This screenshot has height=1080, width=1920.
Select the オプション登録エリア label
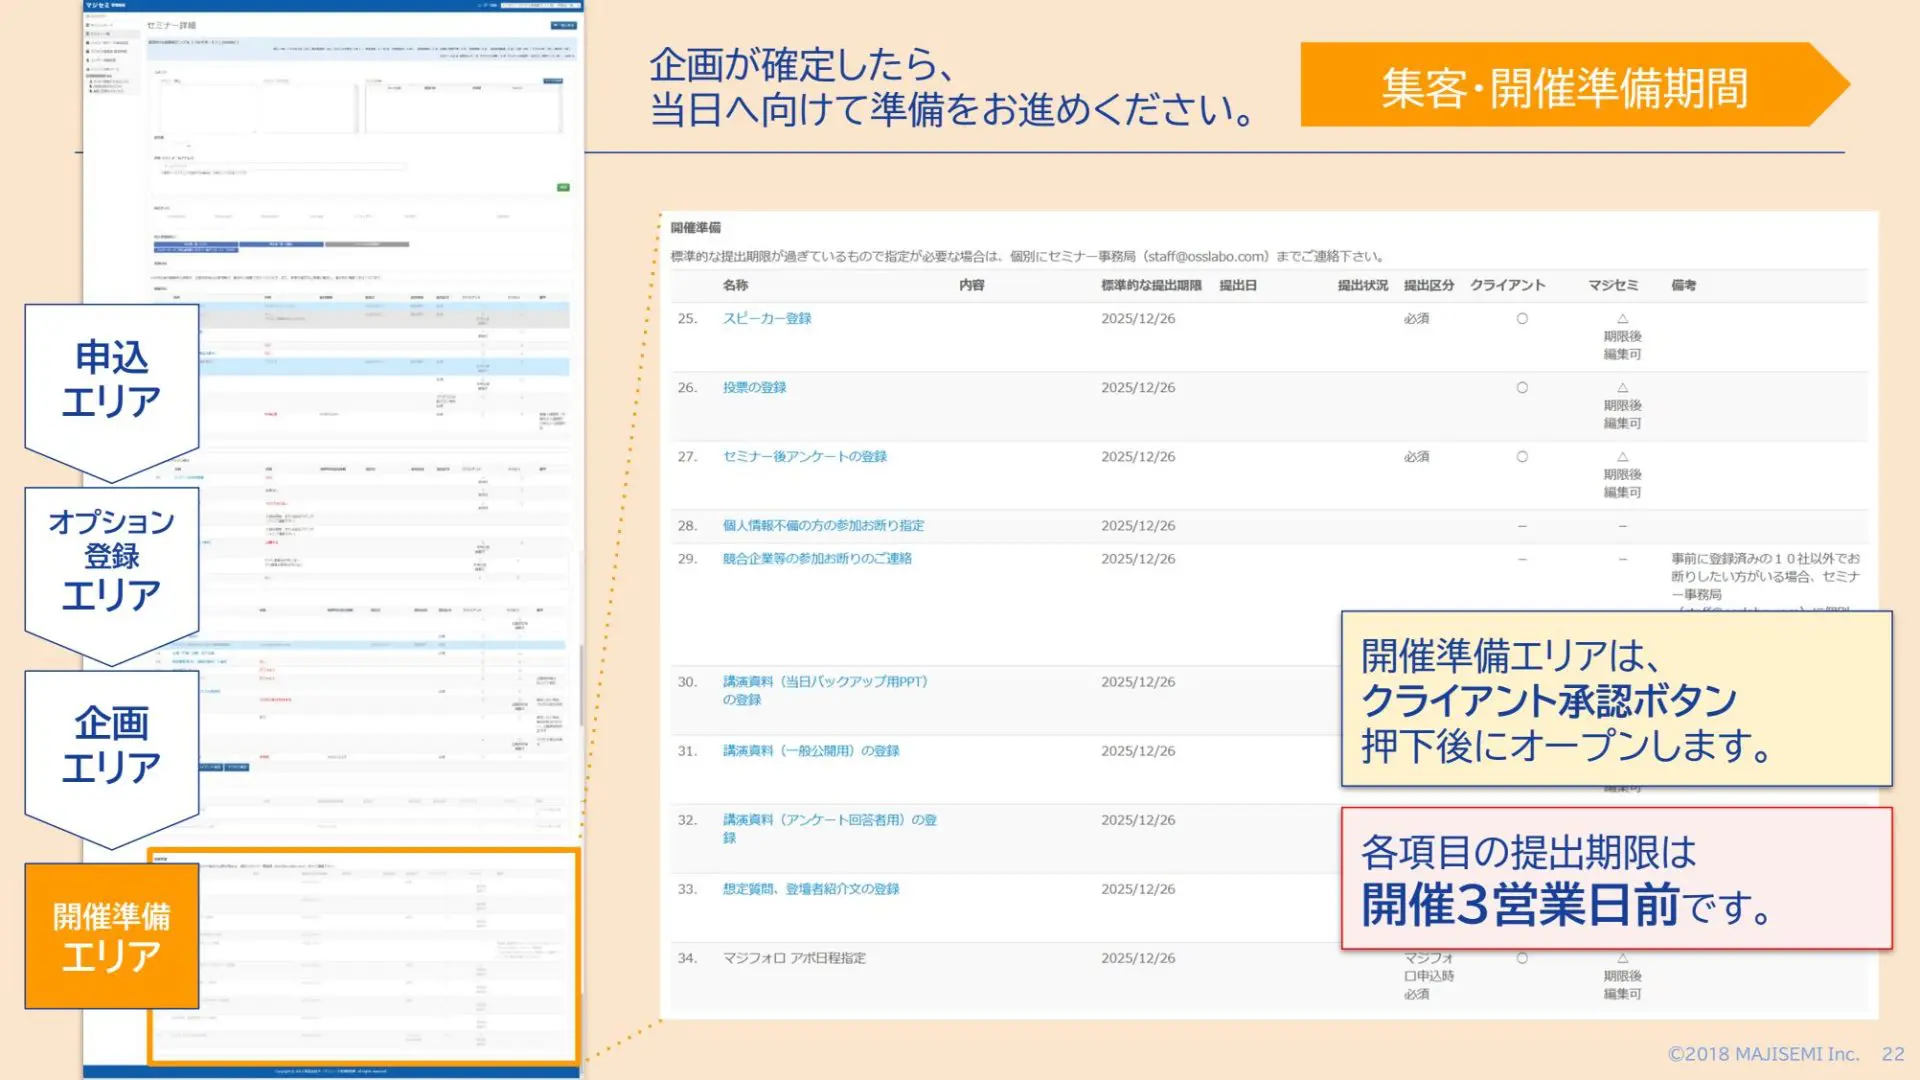(x=111, y=560)
